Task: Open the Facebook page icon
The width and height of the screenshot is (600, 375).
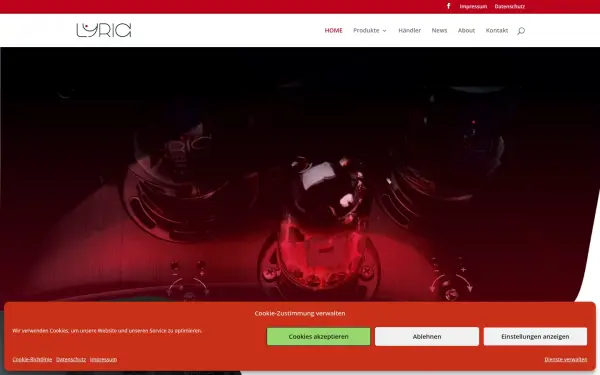Action: (448, 6)
